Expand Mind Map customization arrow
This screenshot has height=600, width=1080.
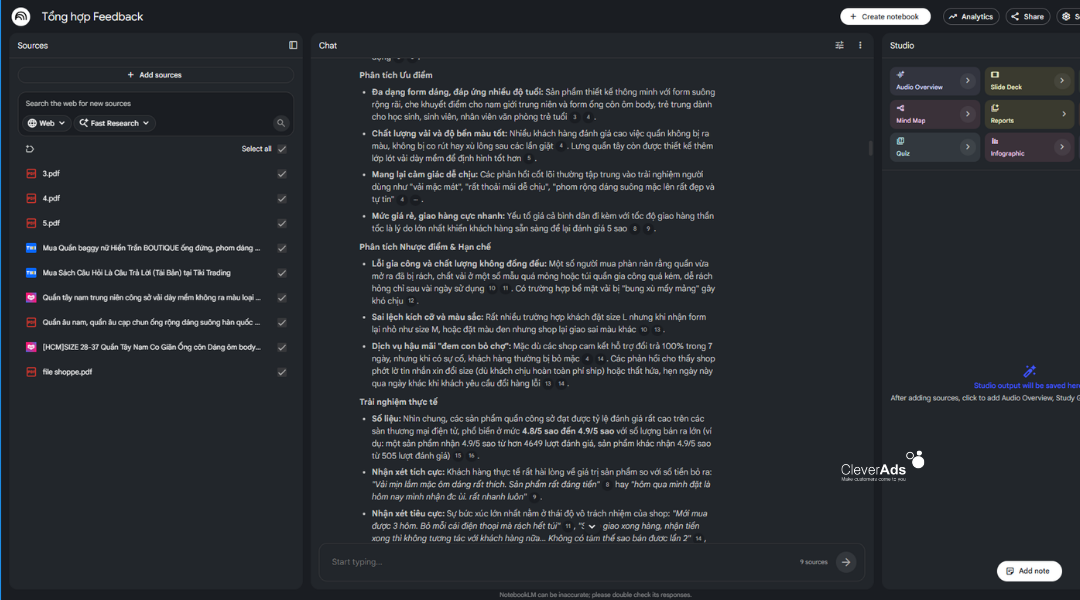pyautogui.click(x=967, y=114)
